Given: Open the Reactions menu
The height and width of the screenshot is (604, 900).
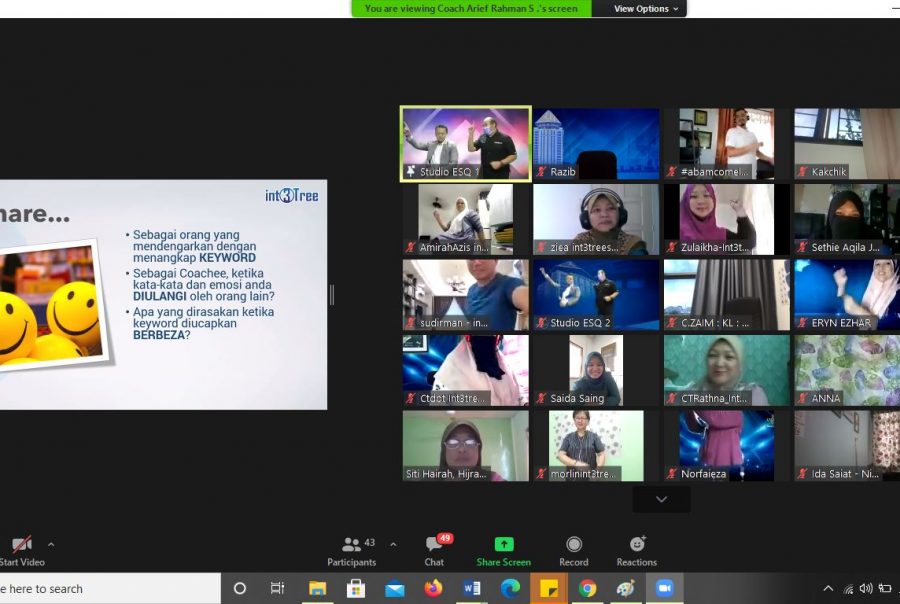Looking at the screenshot, I should click(637, 550).
